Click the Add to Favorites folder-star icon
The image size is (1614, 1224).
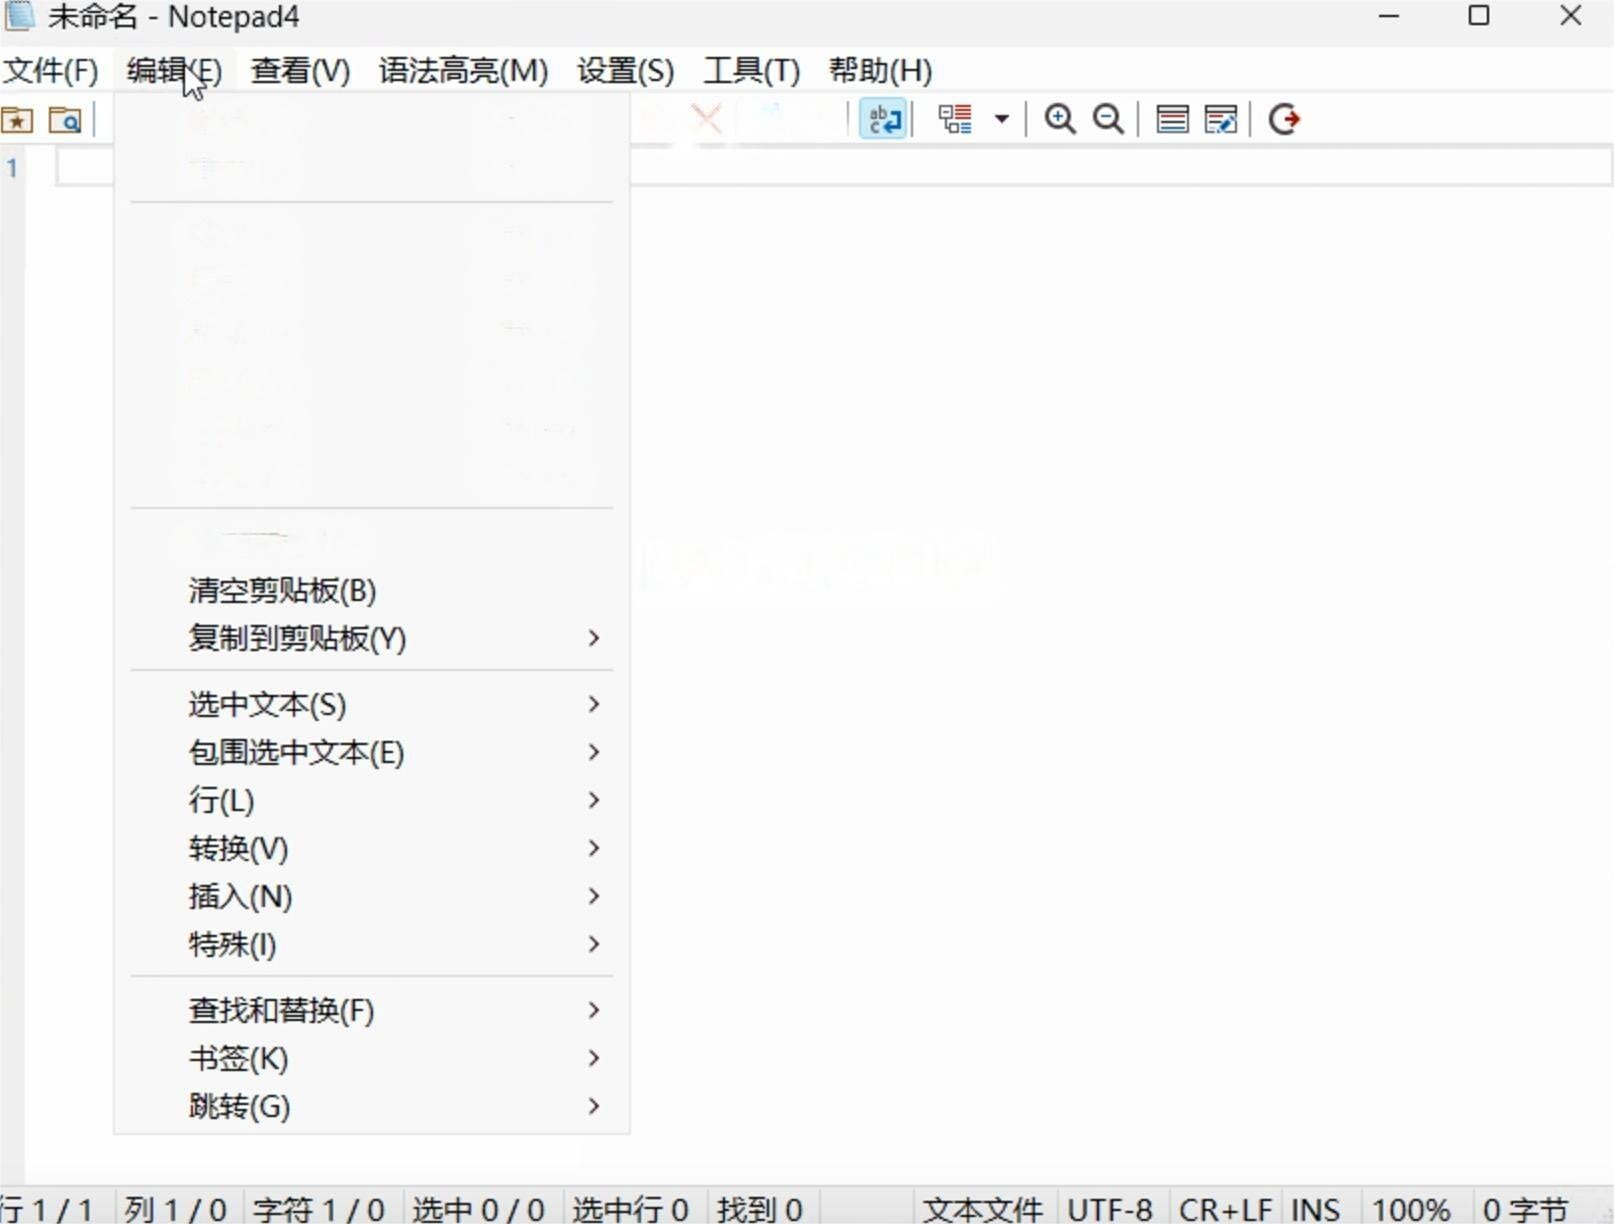(17, 120)
